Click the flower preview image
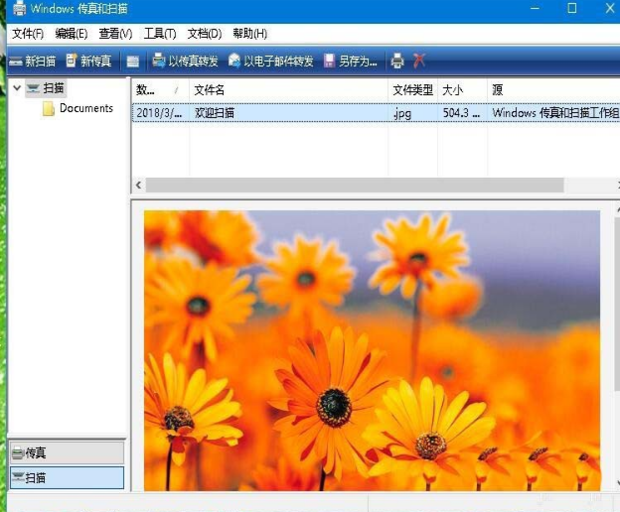Image resolution: width=620 pixels, height=512 pixels. coord(372,350)
